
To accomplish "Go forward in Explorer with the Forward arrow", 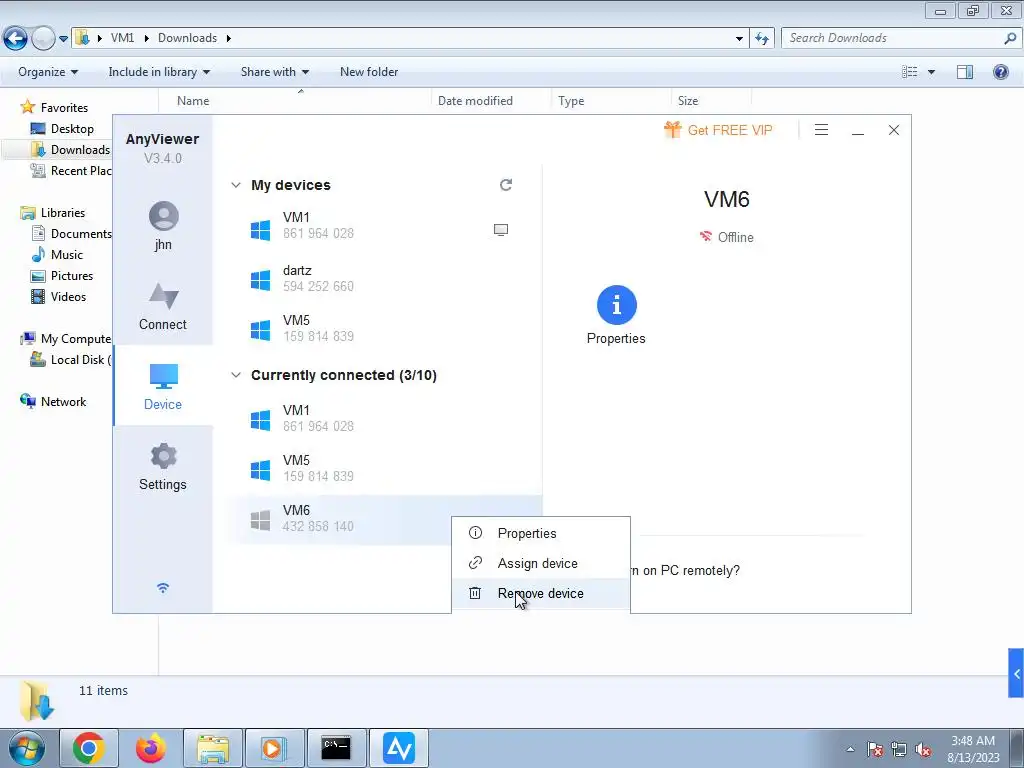I will (44, 38).
